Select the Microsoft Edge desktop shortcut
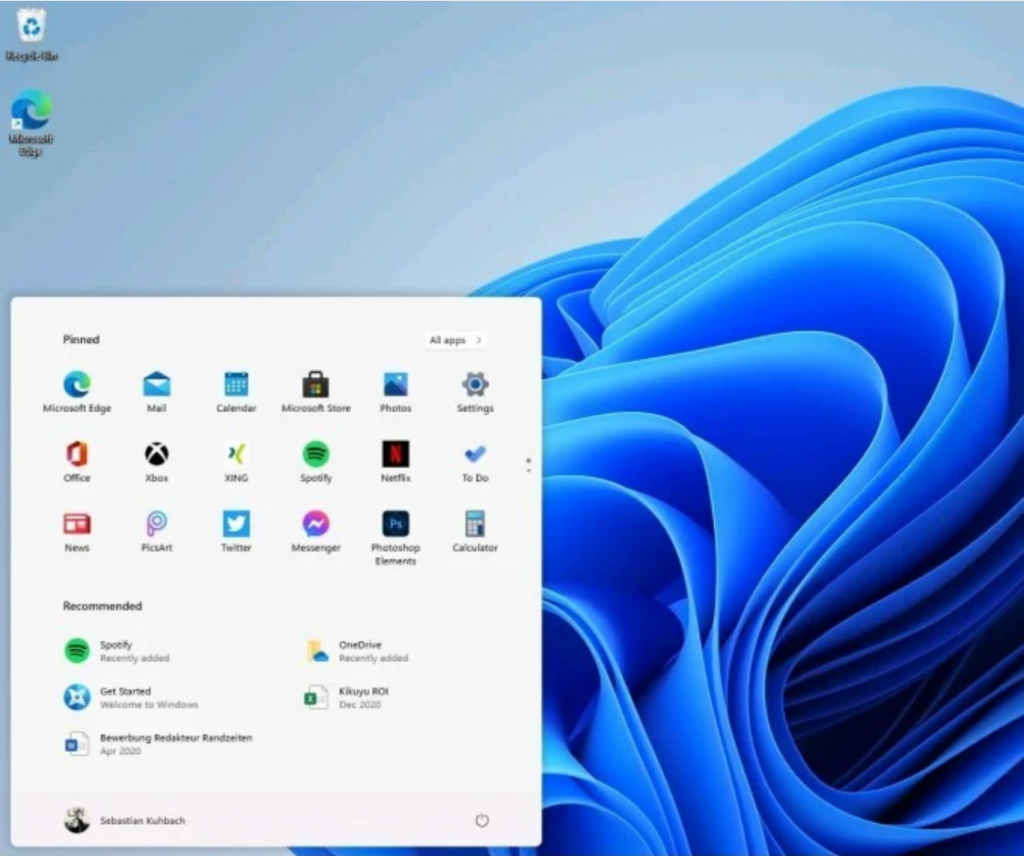1024x856 pixels. 31,123
